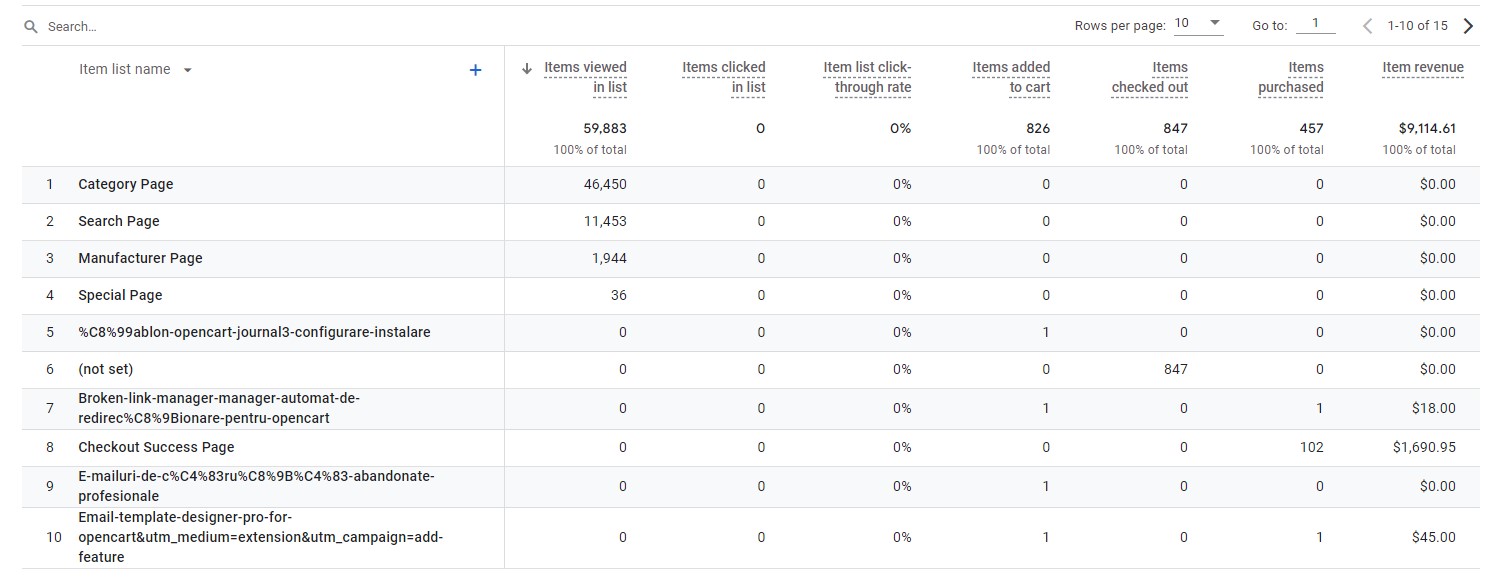The height and width of the screenshot is (587, 1498).
Task: Select the (not set) row
Action: 750,370
